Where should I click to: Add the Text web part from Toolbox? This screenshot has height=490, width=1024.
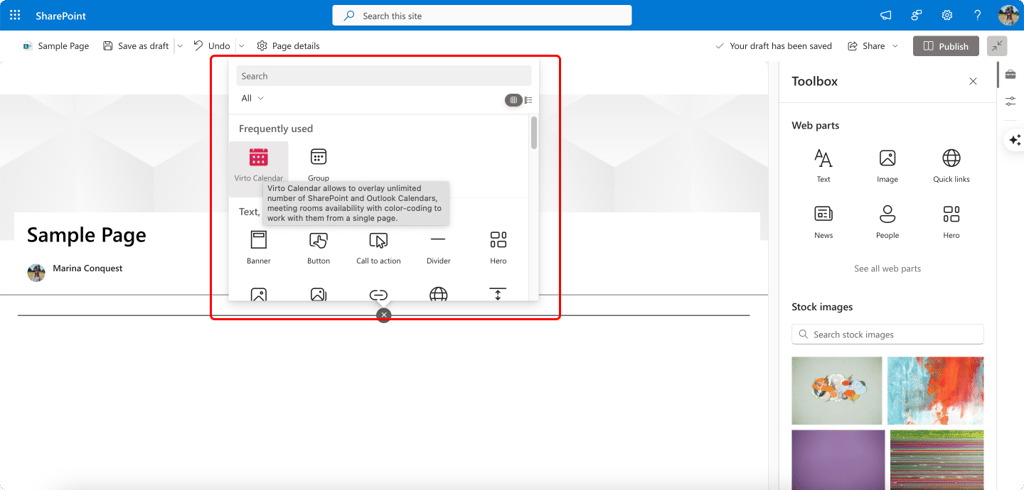[x=823, y=165]
